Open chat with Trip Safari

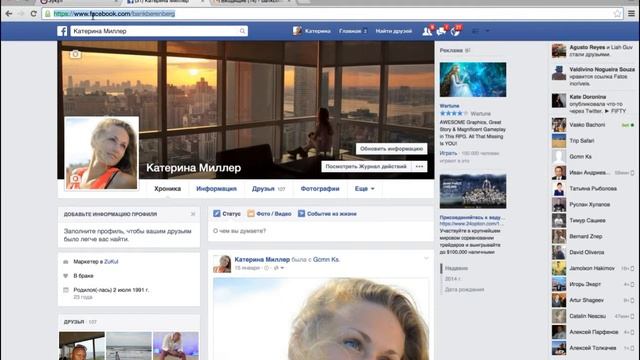click(x=593, y=141)
